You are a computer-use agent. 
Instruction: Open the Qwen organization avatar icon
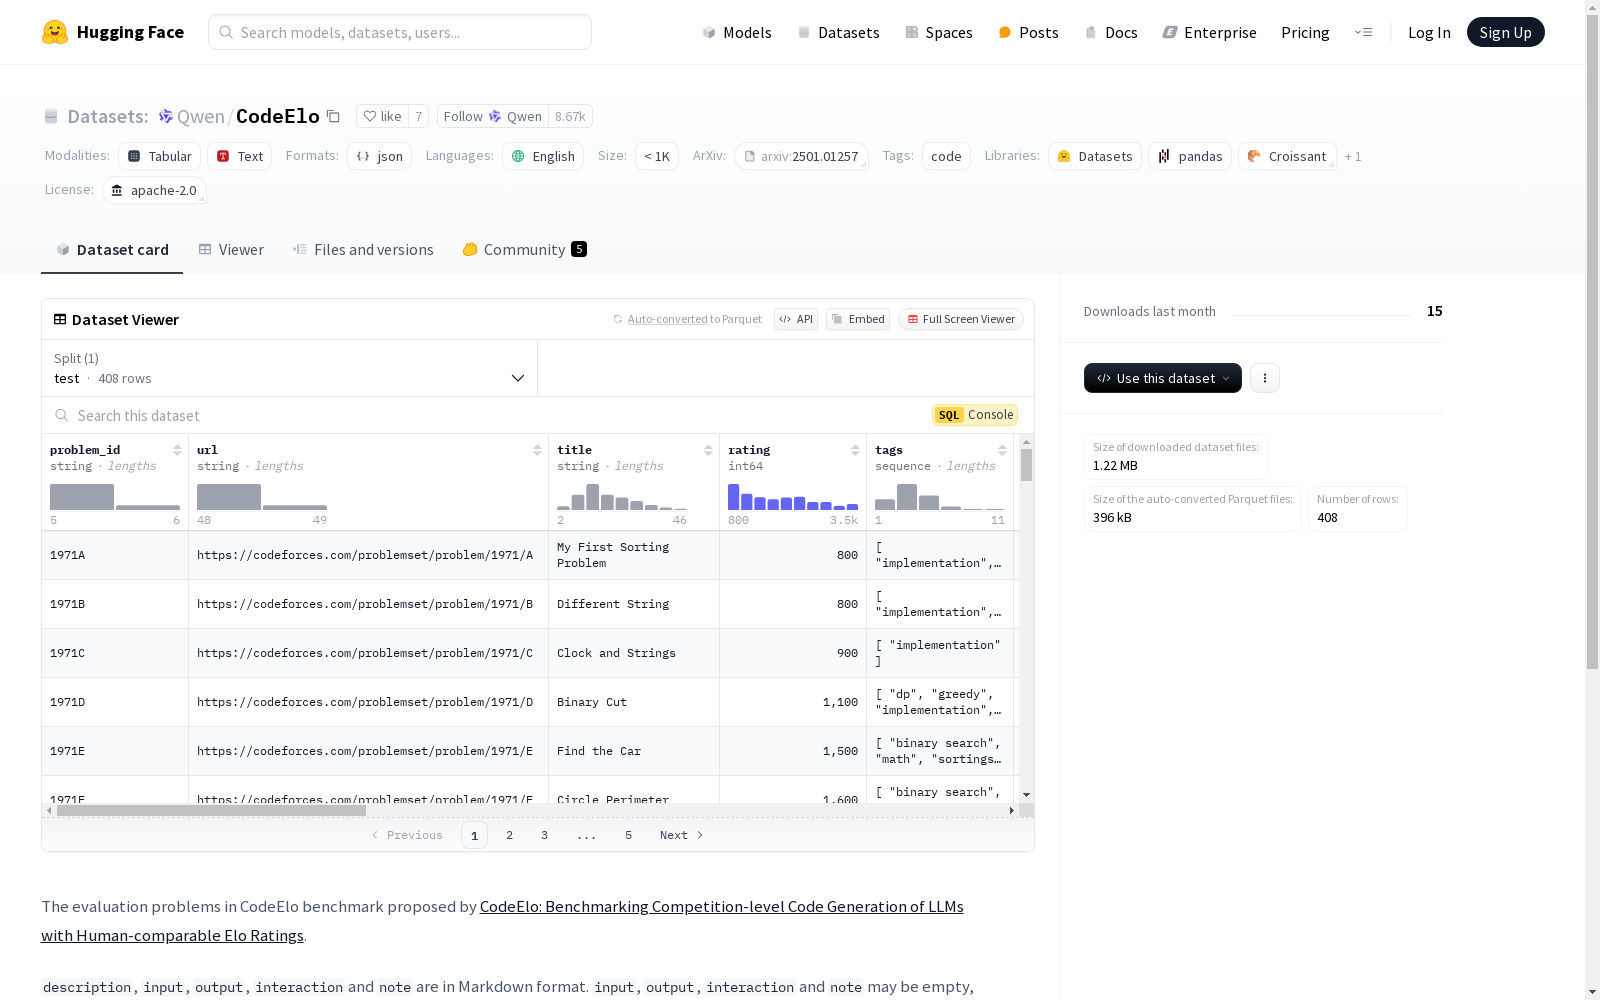coord(166,116)
